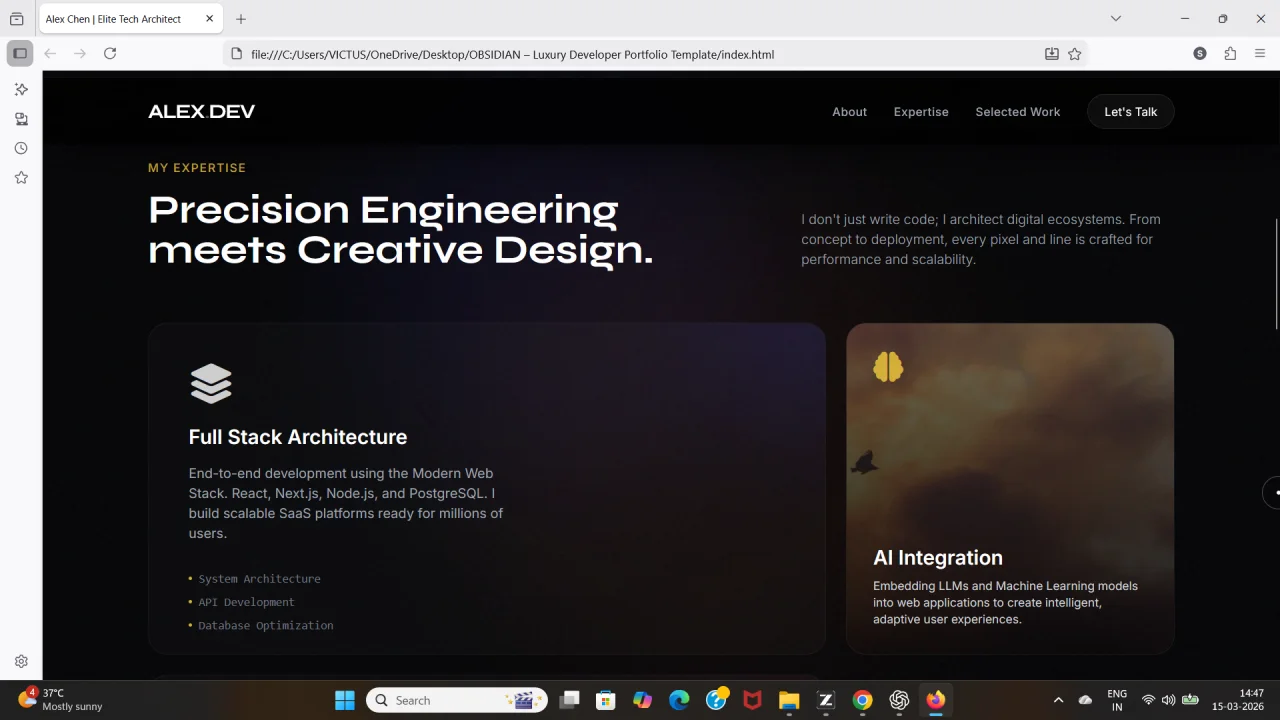Bookmark this page with star icon
Screen dimensions: 1280x720
pos(1075,54)
